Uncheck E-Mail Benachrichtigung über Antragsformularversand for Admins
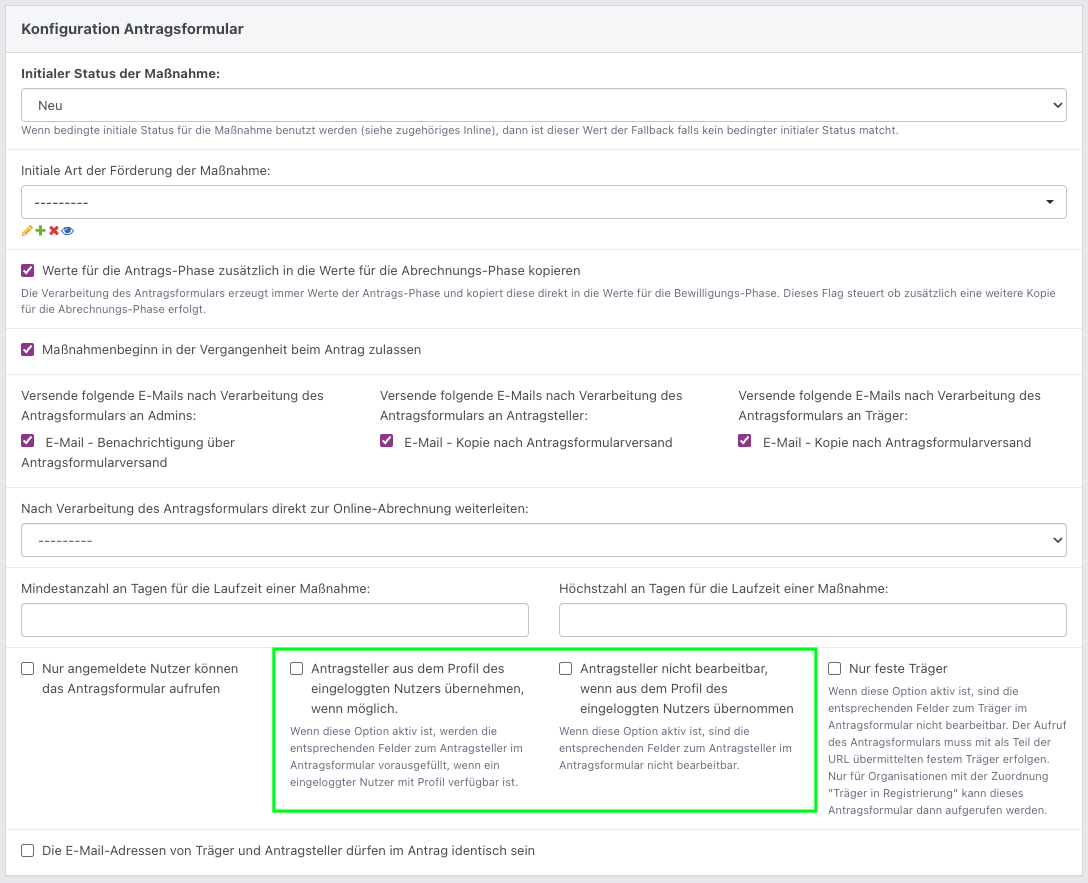 pyautogui.click(x=28, y=441)
